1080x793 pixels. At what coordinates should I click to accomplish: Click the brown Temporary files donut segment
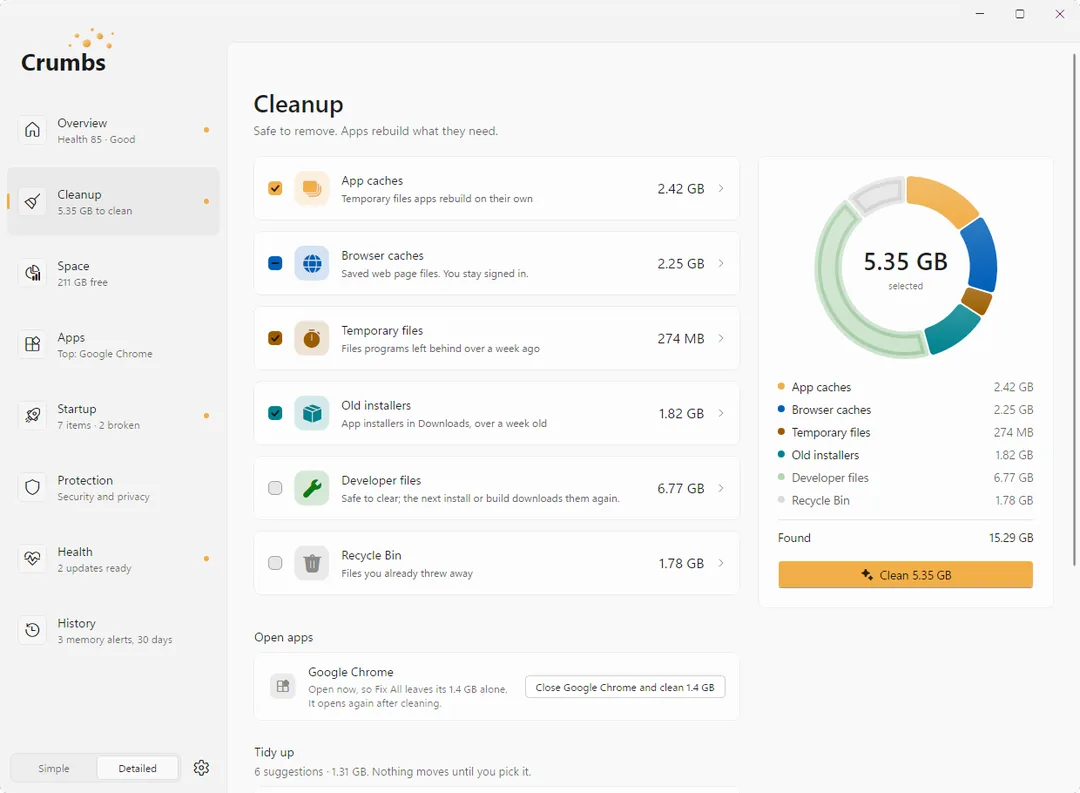click(977, 301)
